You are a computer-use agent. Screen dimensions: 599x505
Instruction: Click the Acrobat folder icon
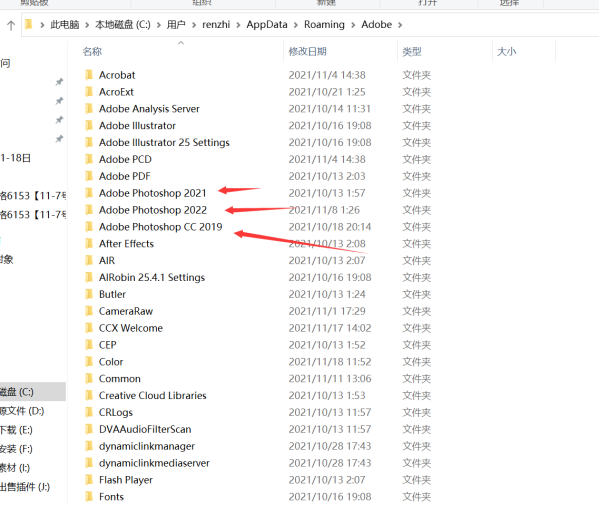[x=89, y=75]
